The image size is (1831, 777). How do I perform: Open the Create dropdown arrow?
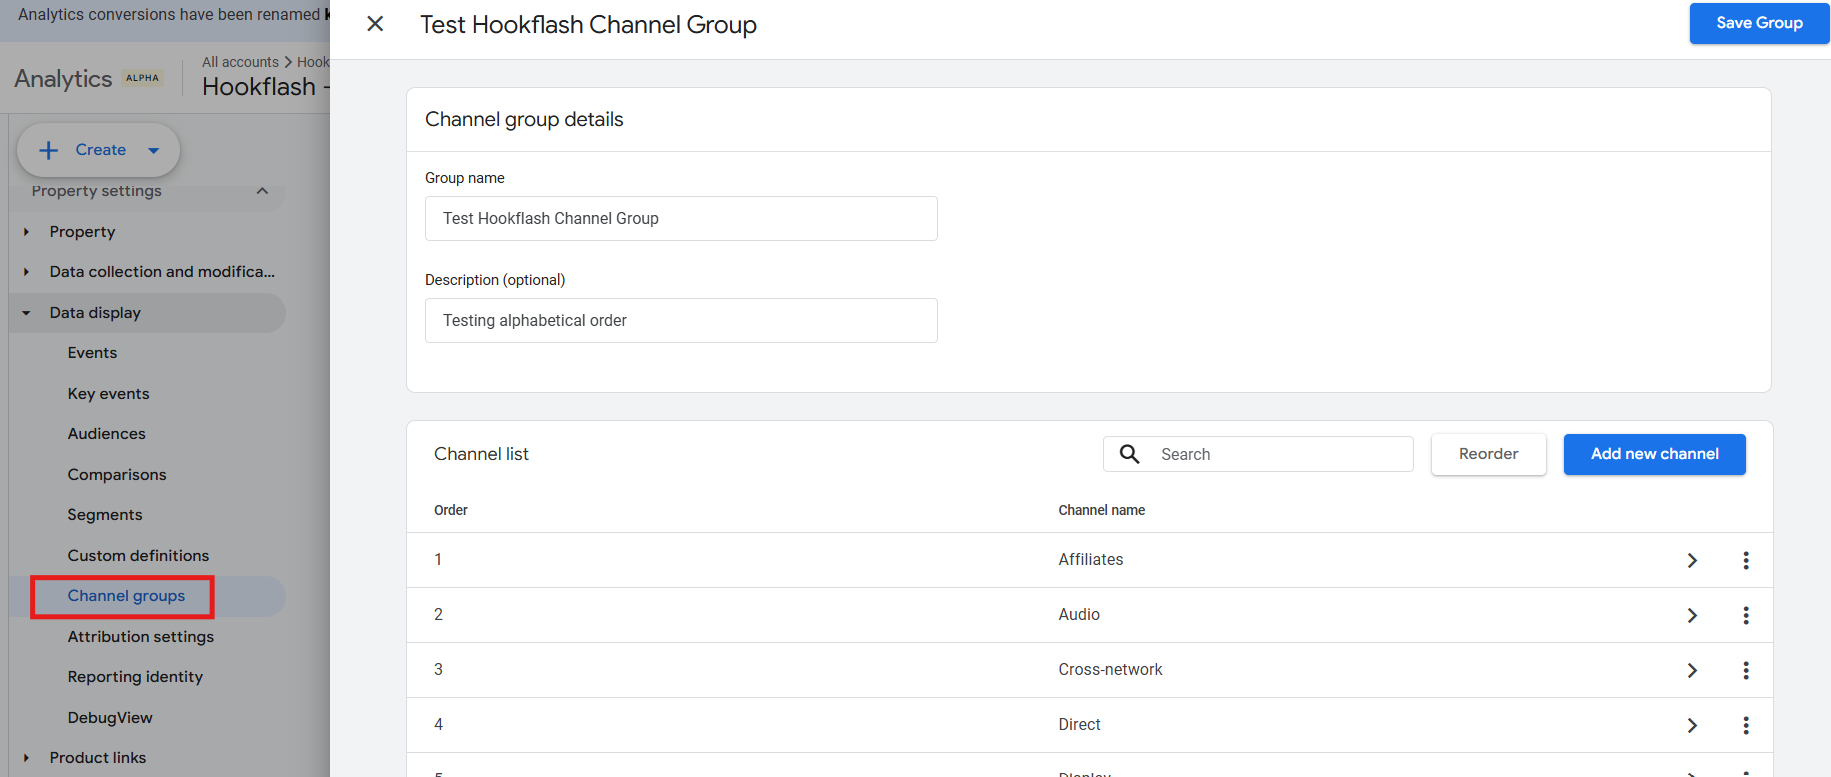click(x=154, y=150)
